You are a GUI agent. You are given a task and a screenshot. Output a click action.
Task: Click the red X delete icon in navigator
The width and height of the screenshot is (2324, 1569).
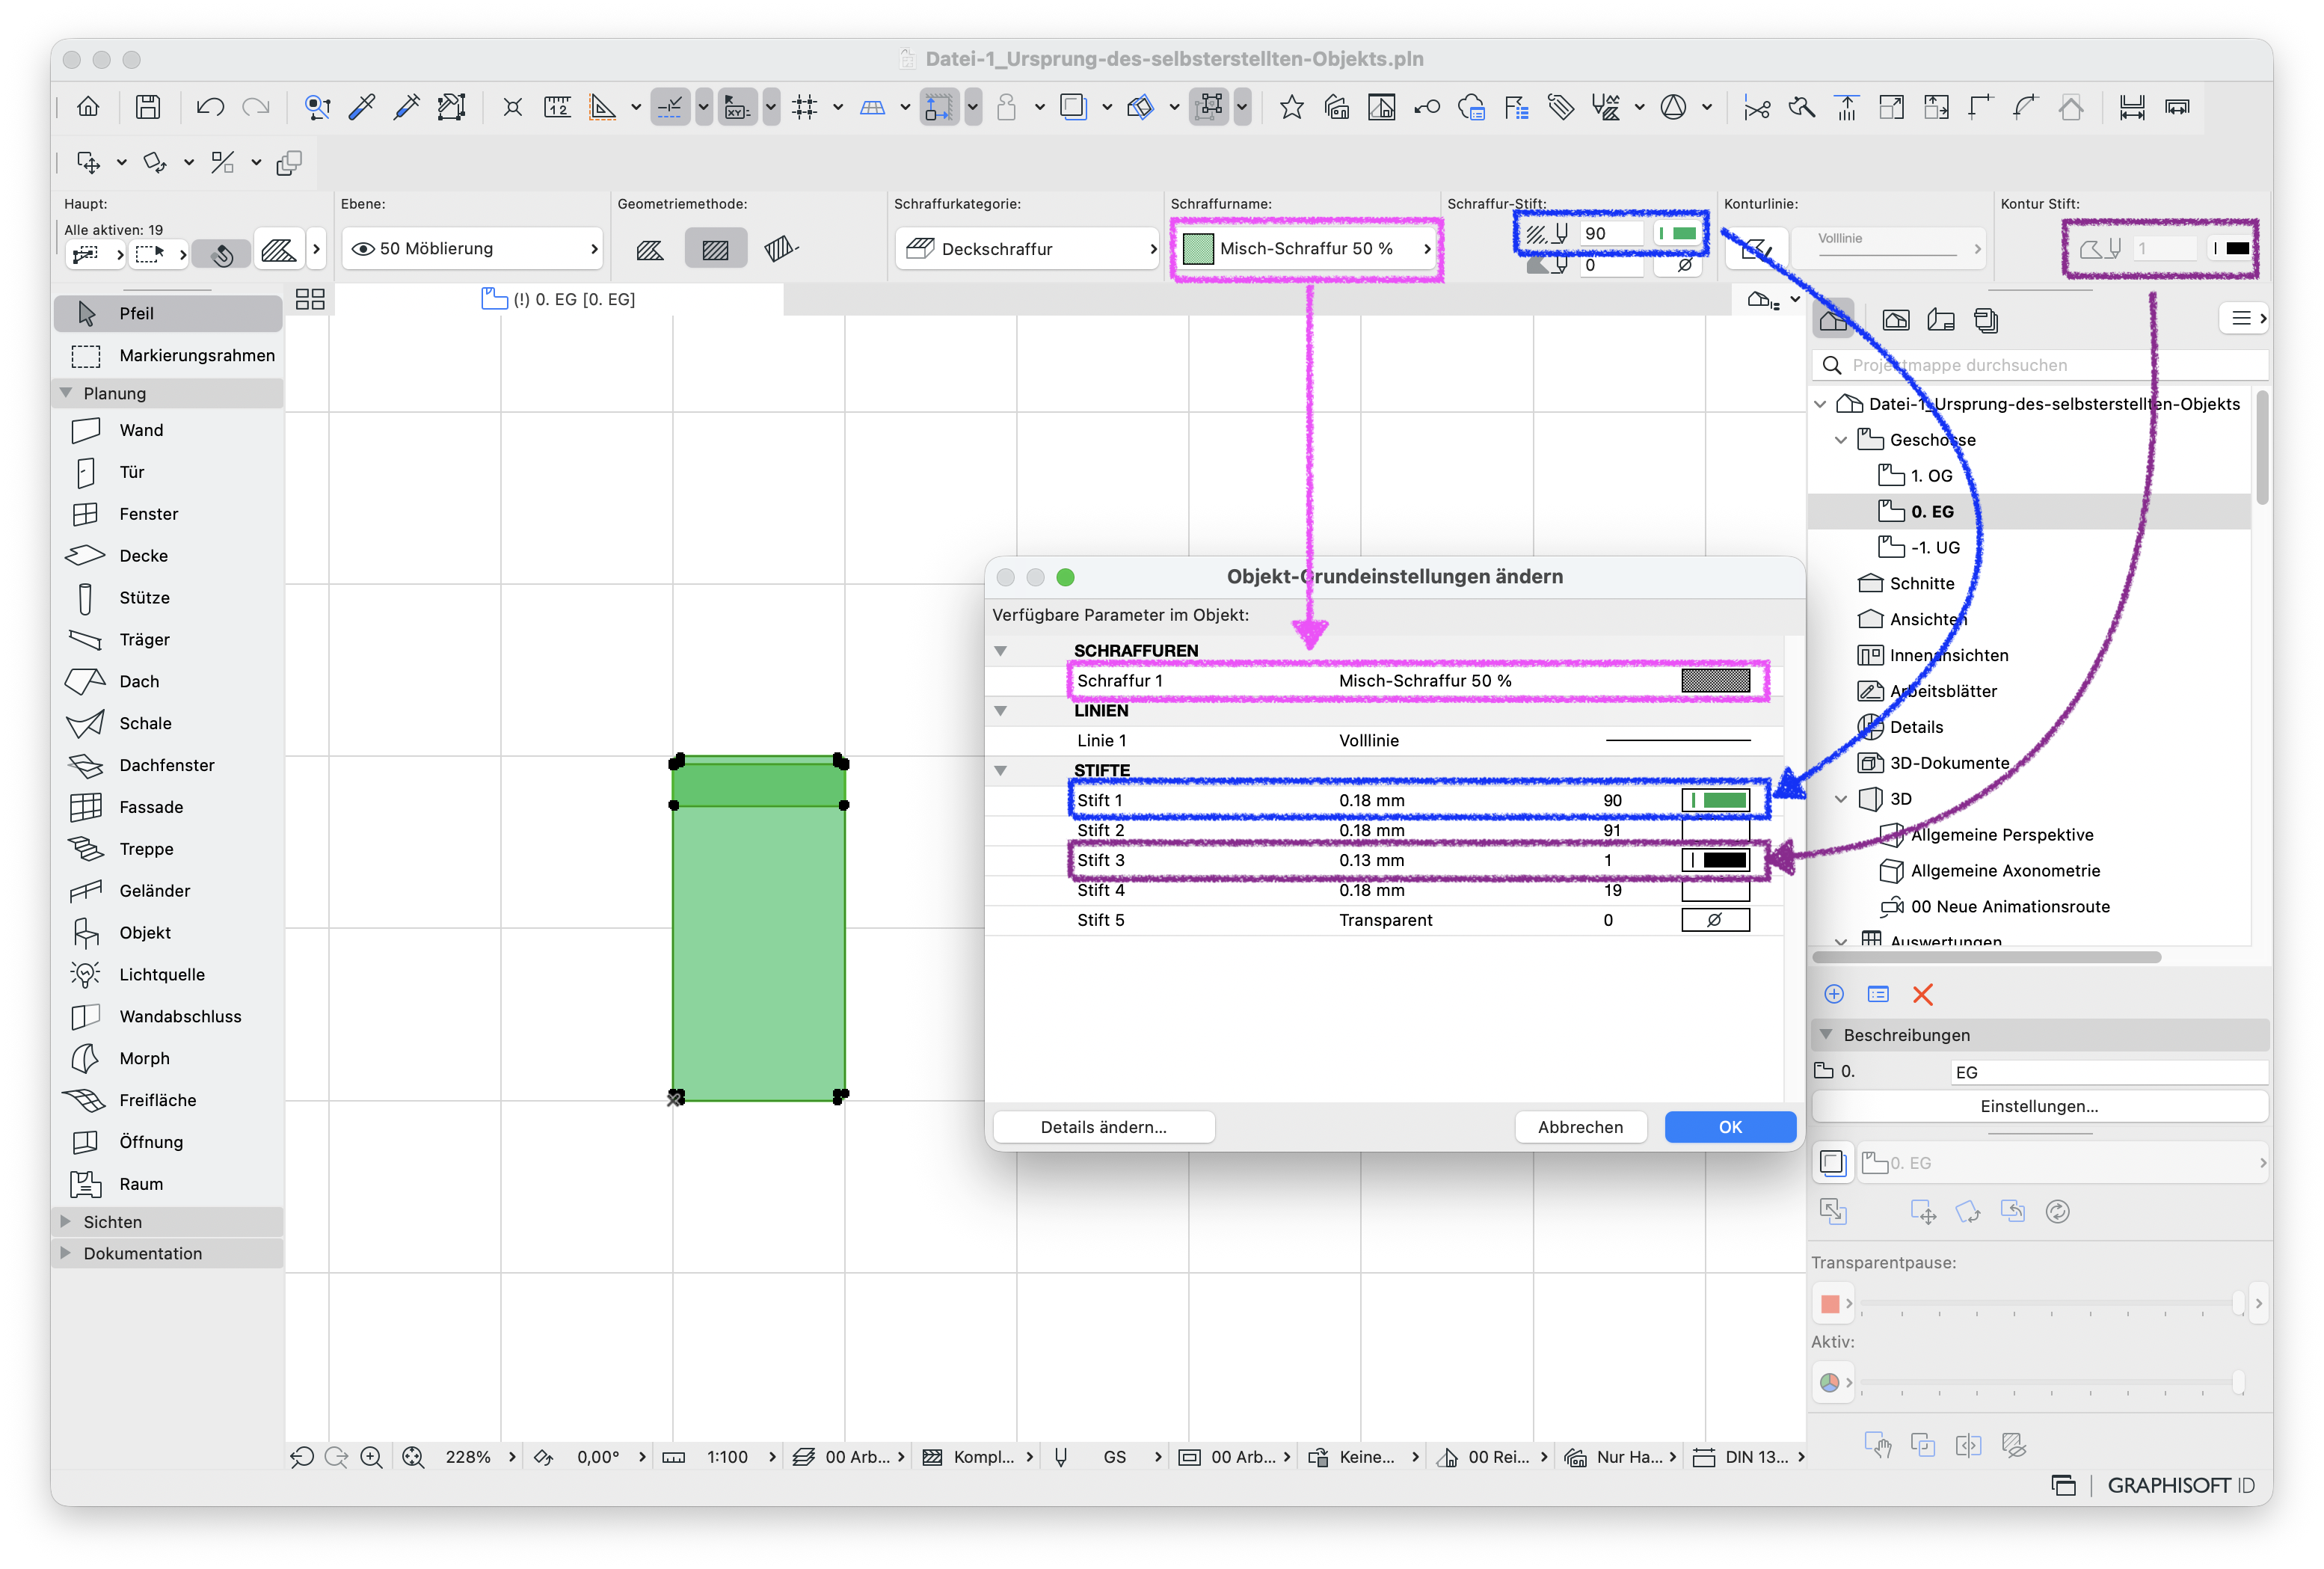(x=1922, y=994)
